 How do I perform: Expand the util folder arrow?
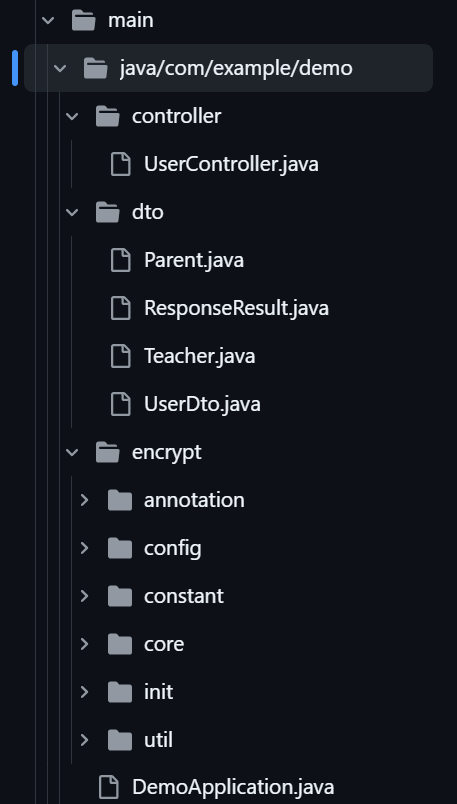[85, 740]
